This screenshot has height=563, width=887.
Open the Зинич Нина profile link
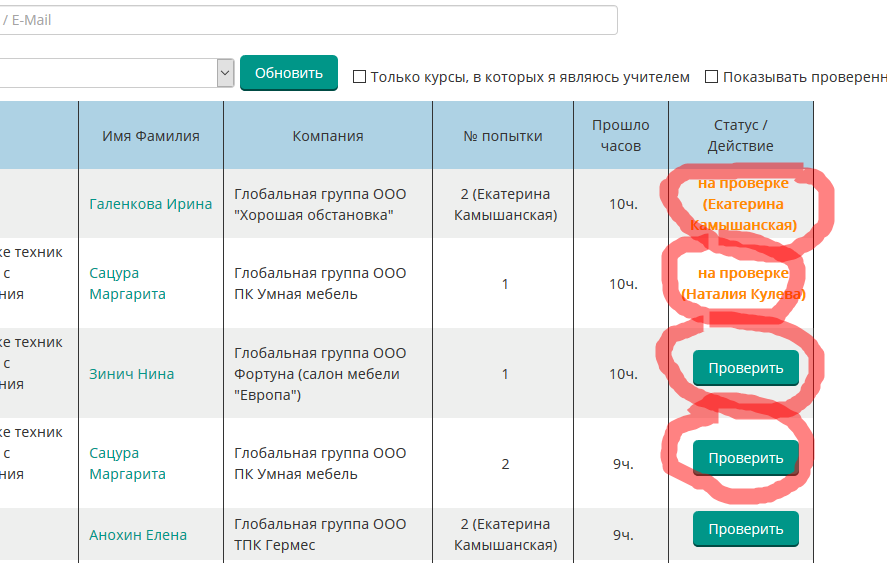click(132, 374)
